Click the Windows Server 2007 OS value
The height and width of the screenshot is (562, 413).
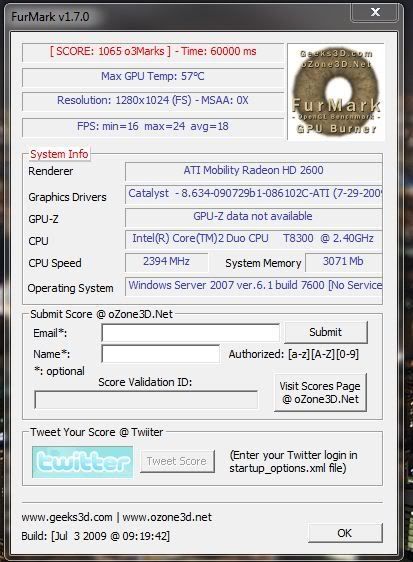(x=253, y=286)
